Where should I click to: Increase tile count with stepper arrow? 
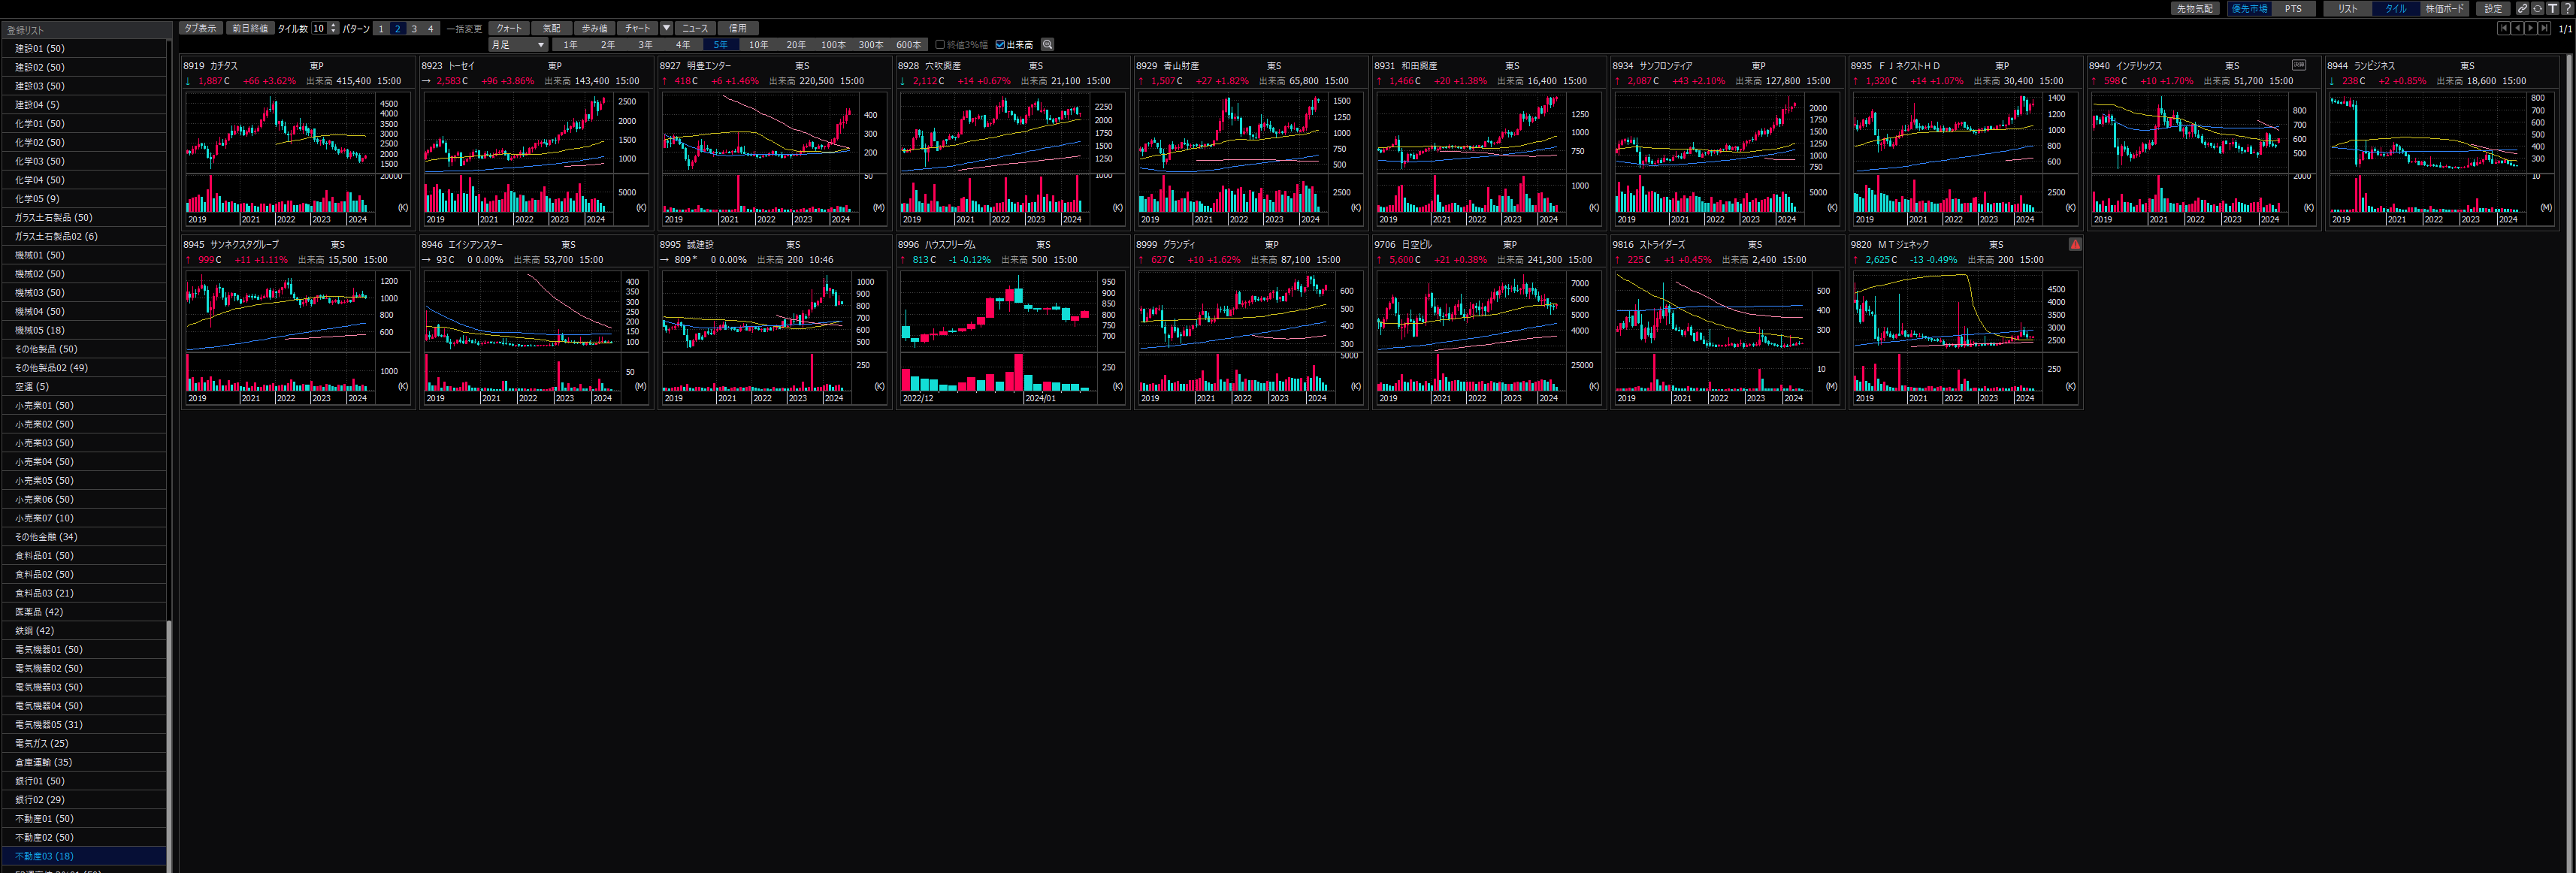(x=334, y=25)
